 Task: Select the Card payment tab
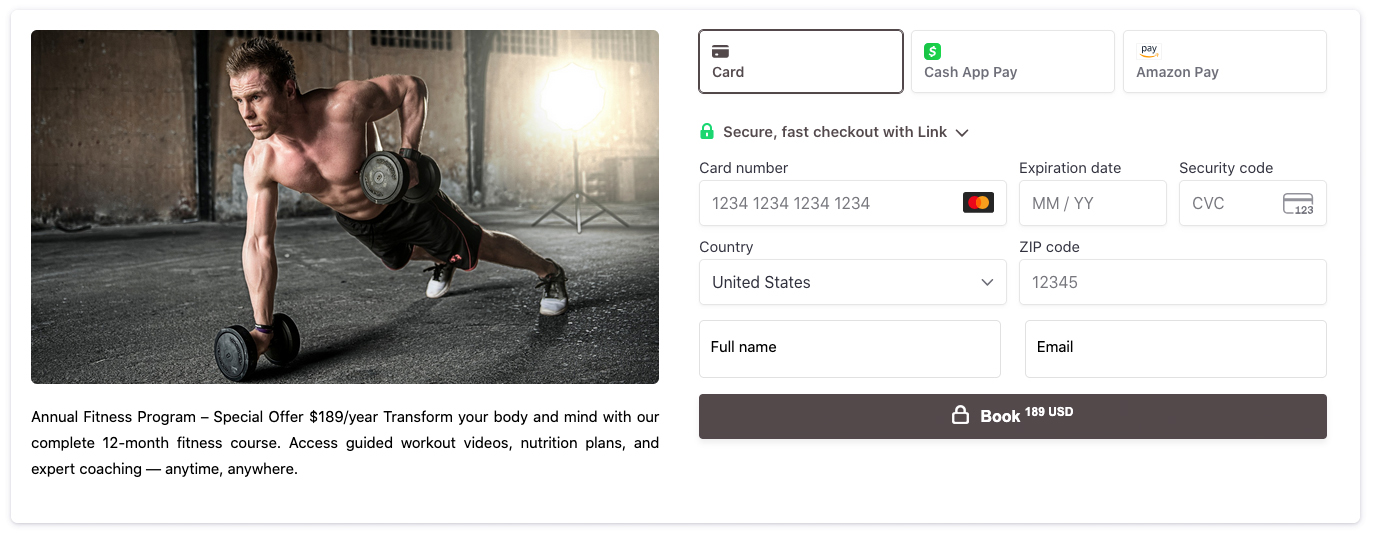[x=800, y=62]
